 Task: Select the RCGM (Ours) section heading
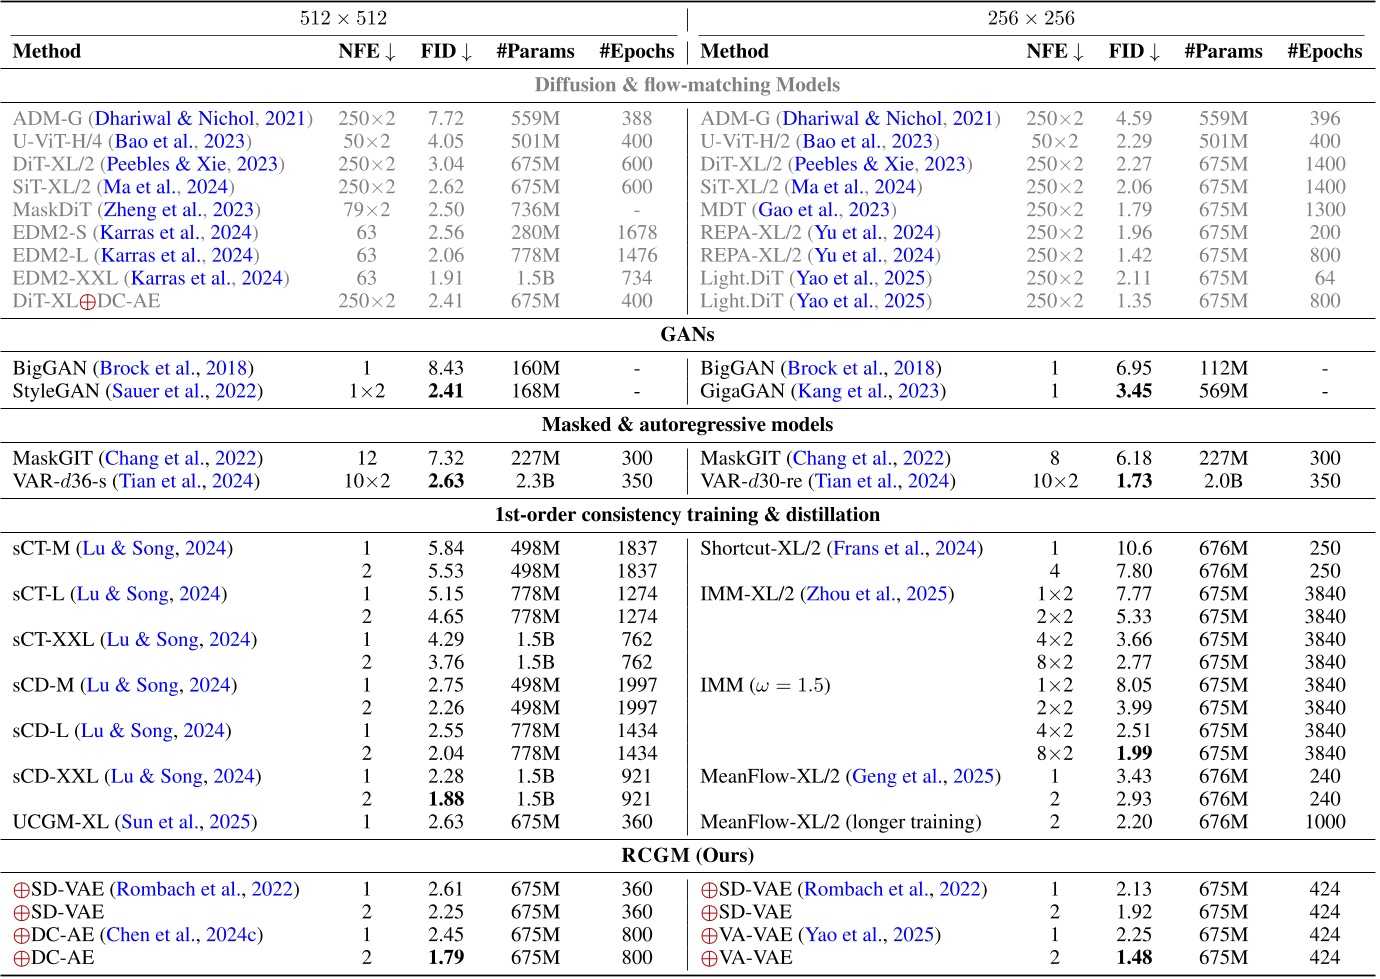(x=687, y=856)
